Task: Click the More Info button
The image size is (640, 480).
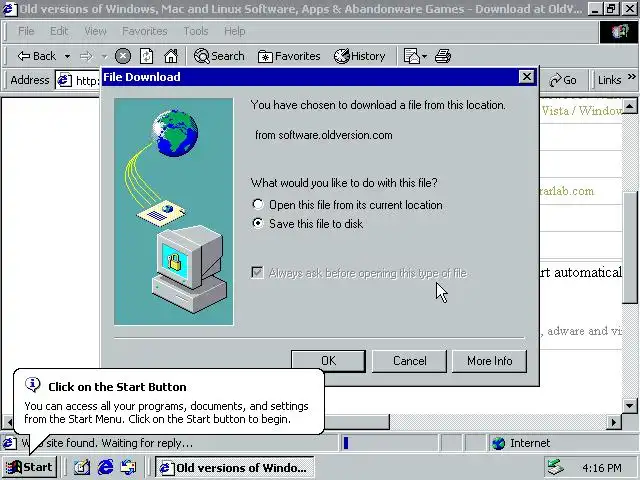Action: click(489, 361)
